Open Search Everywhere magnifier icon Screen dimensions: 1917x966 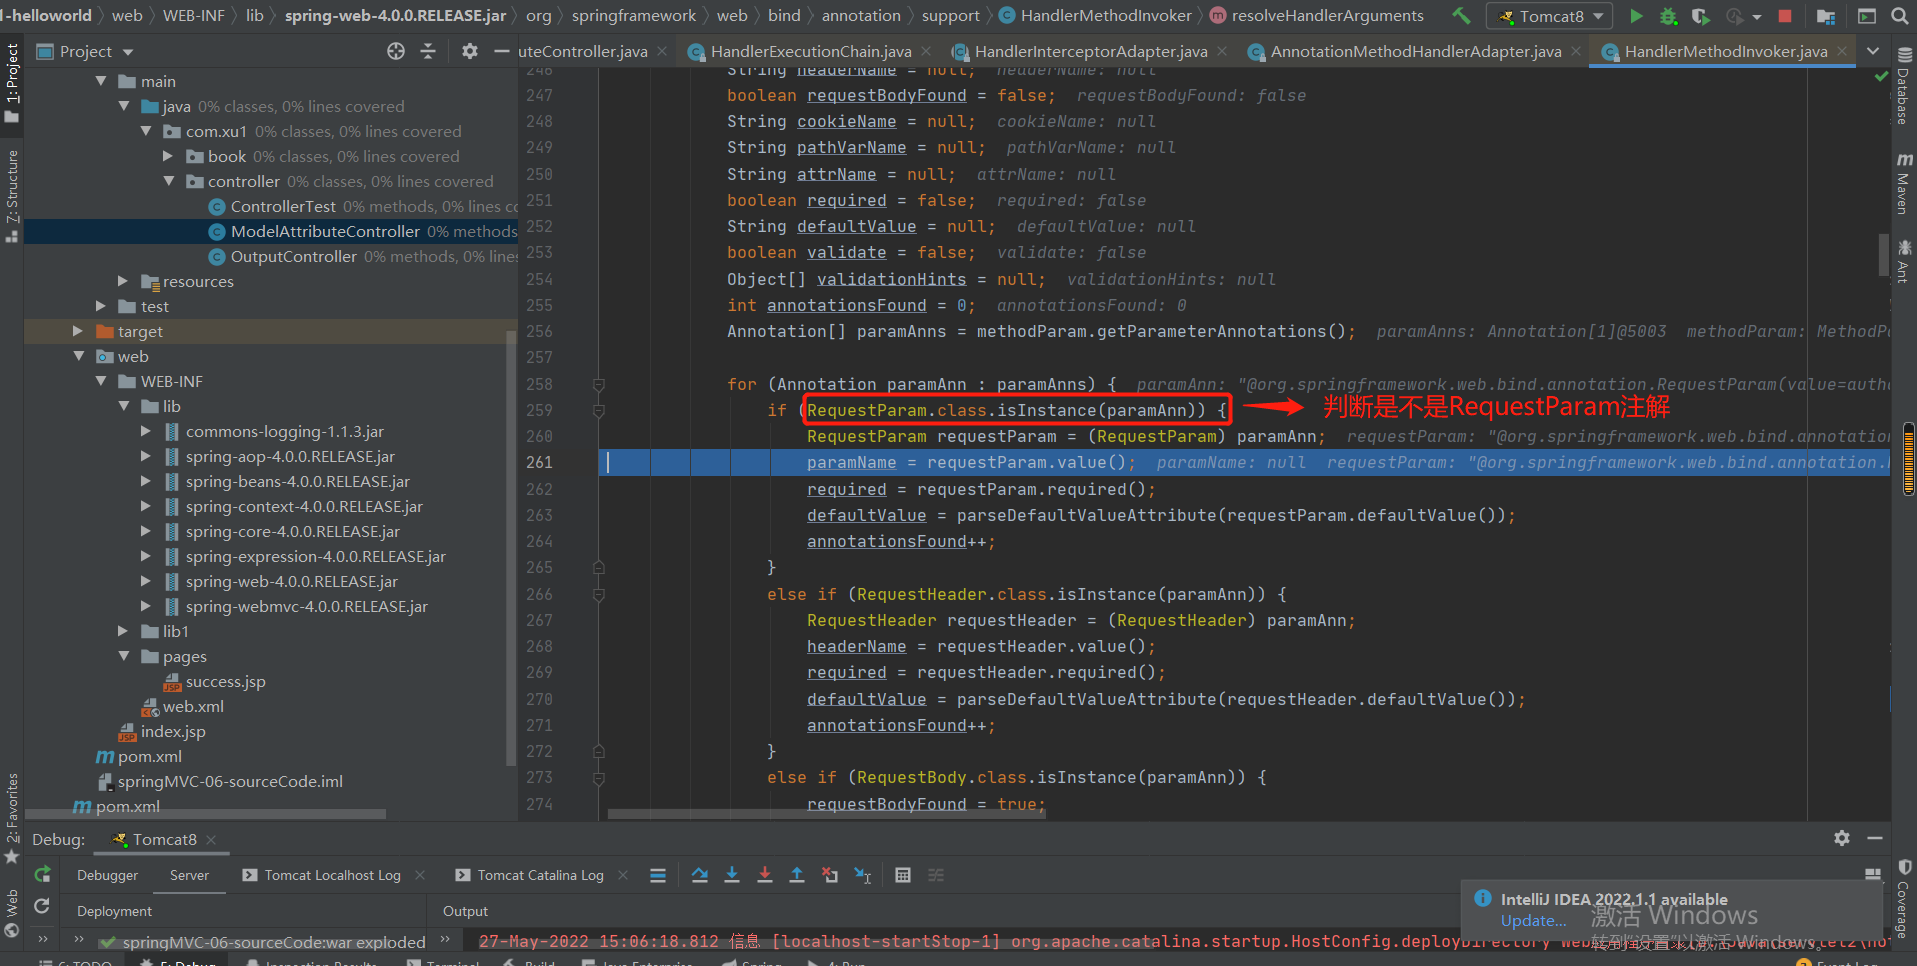pyautogui.click(x=1900, y=16)
